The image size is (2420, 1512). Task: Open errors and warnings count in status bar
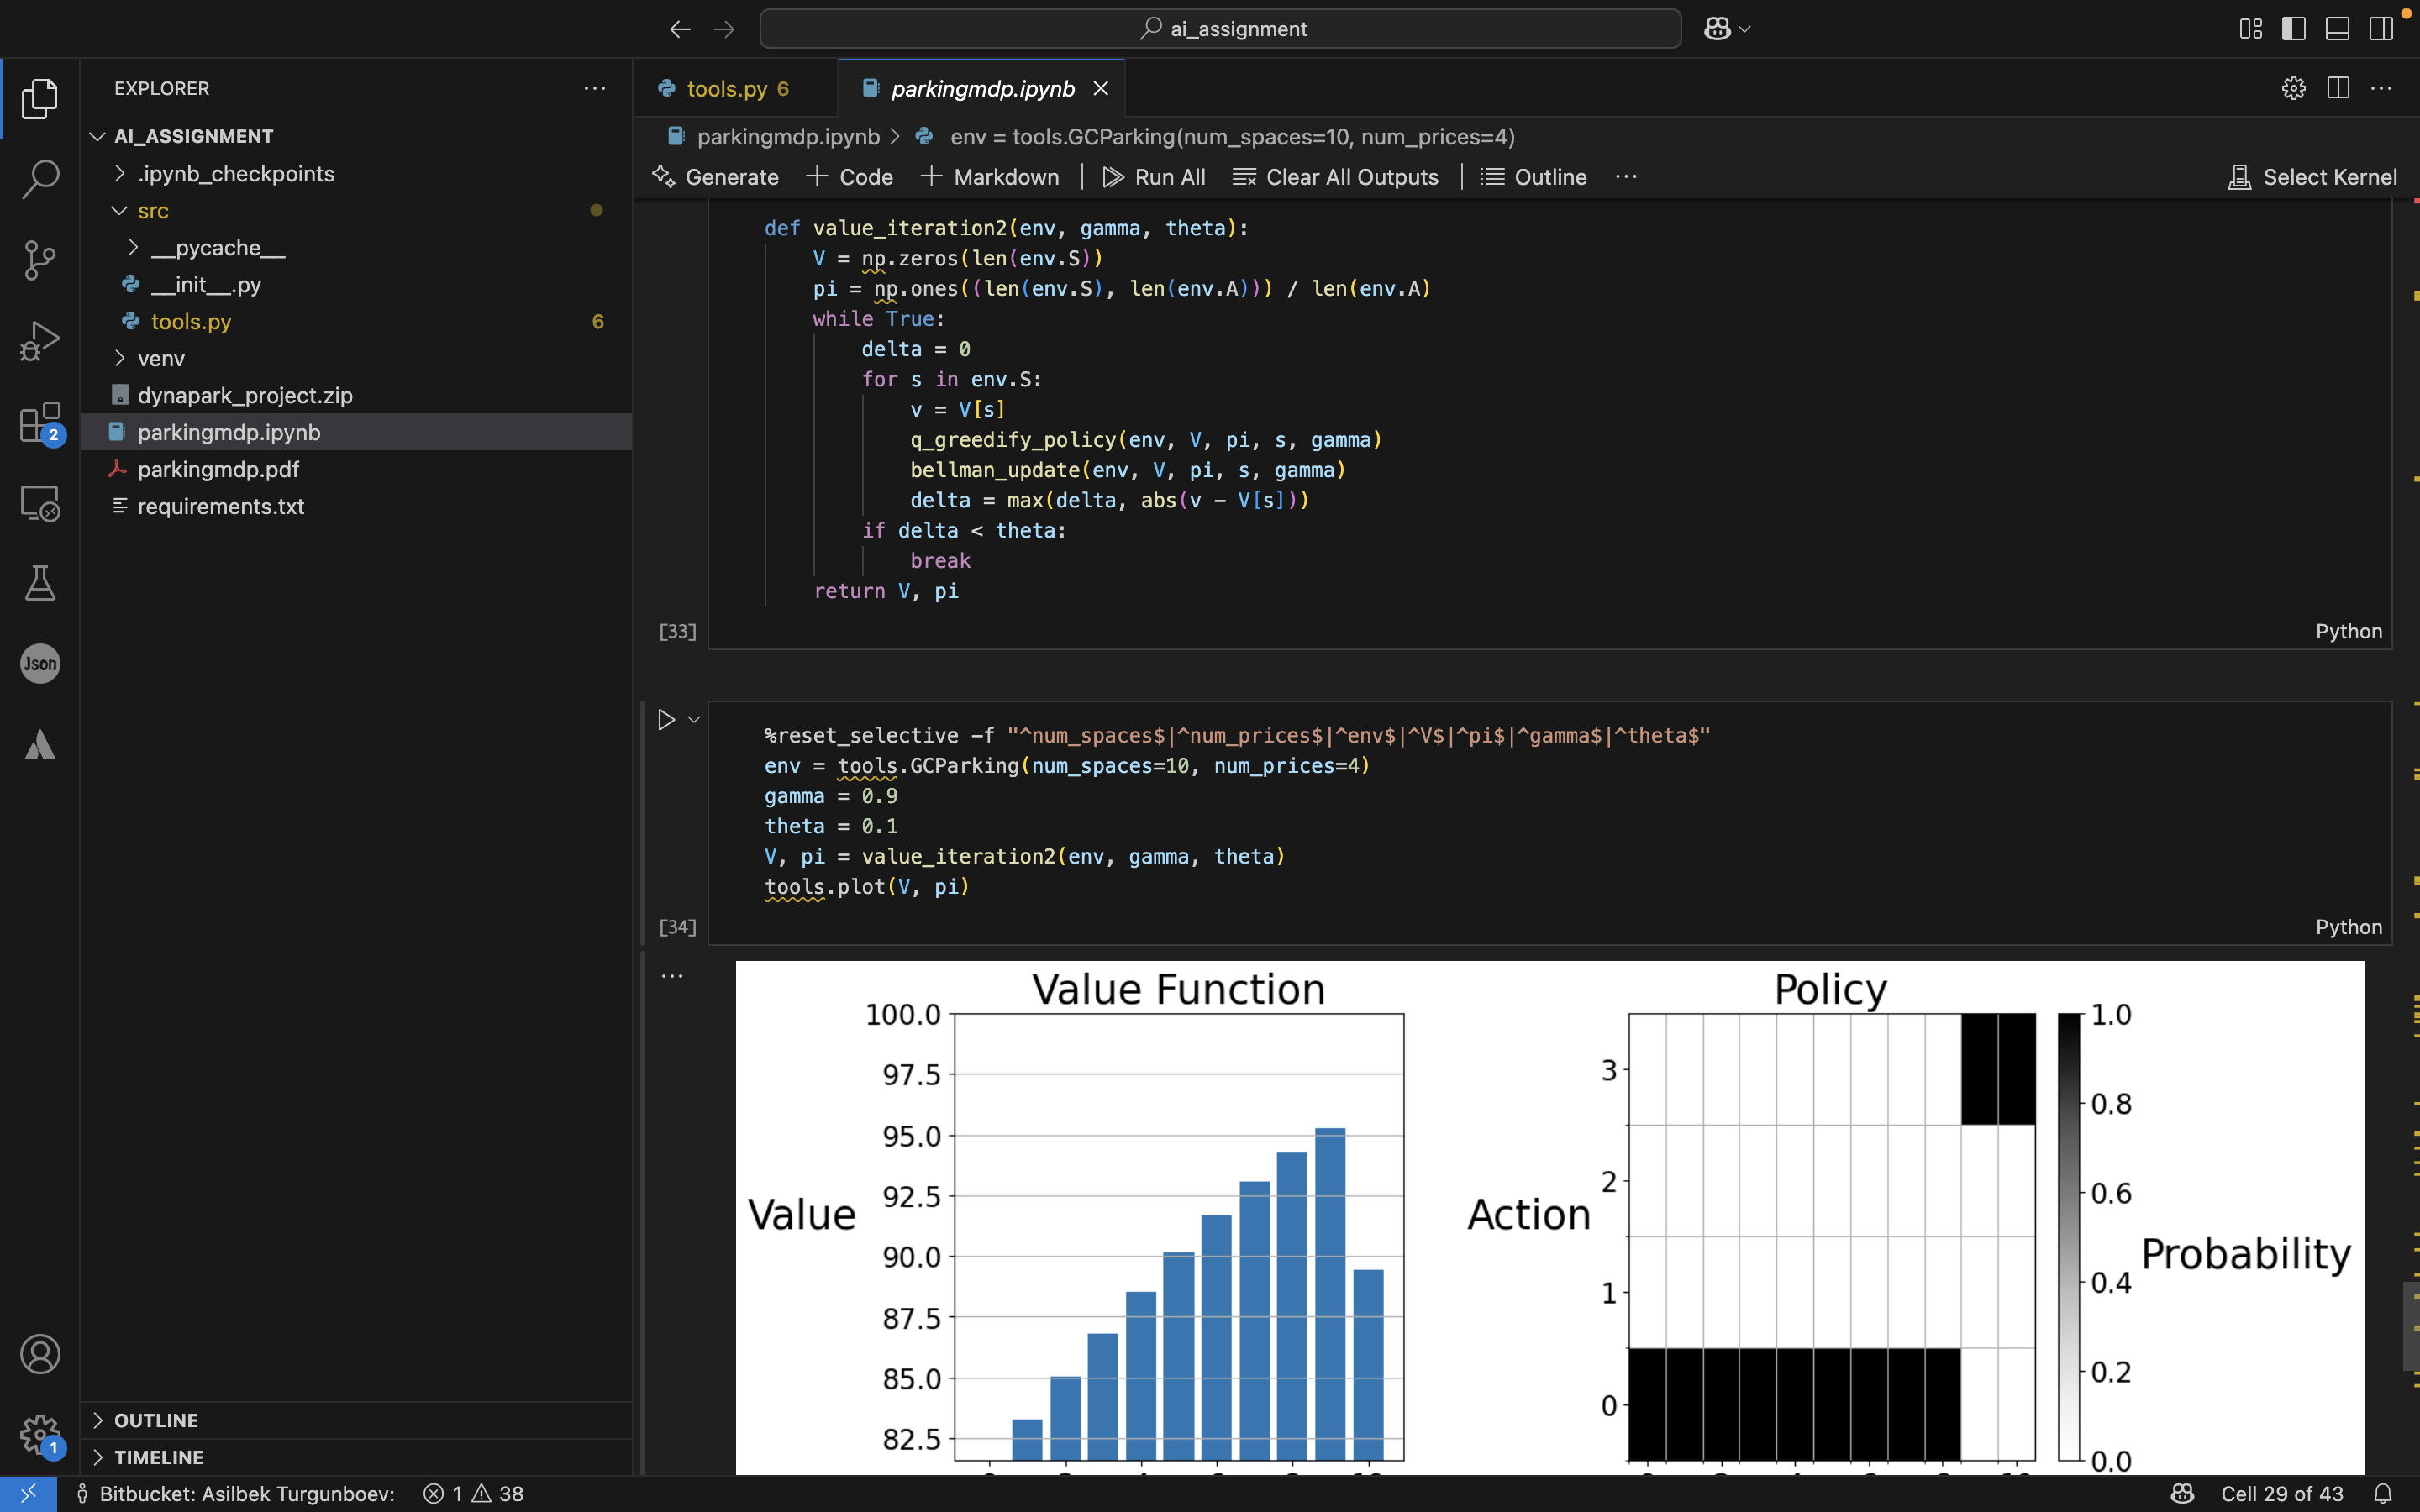474,1493
